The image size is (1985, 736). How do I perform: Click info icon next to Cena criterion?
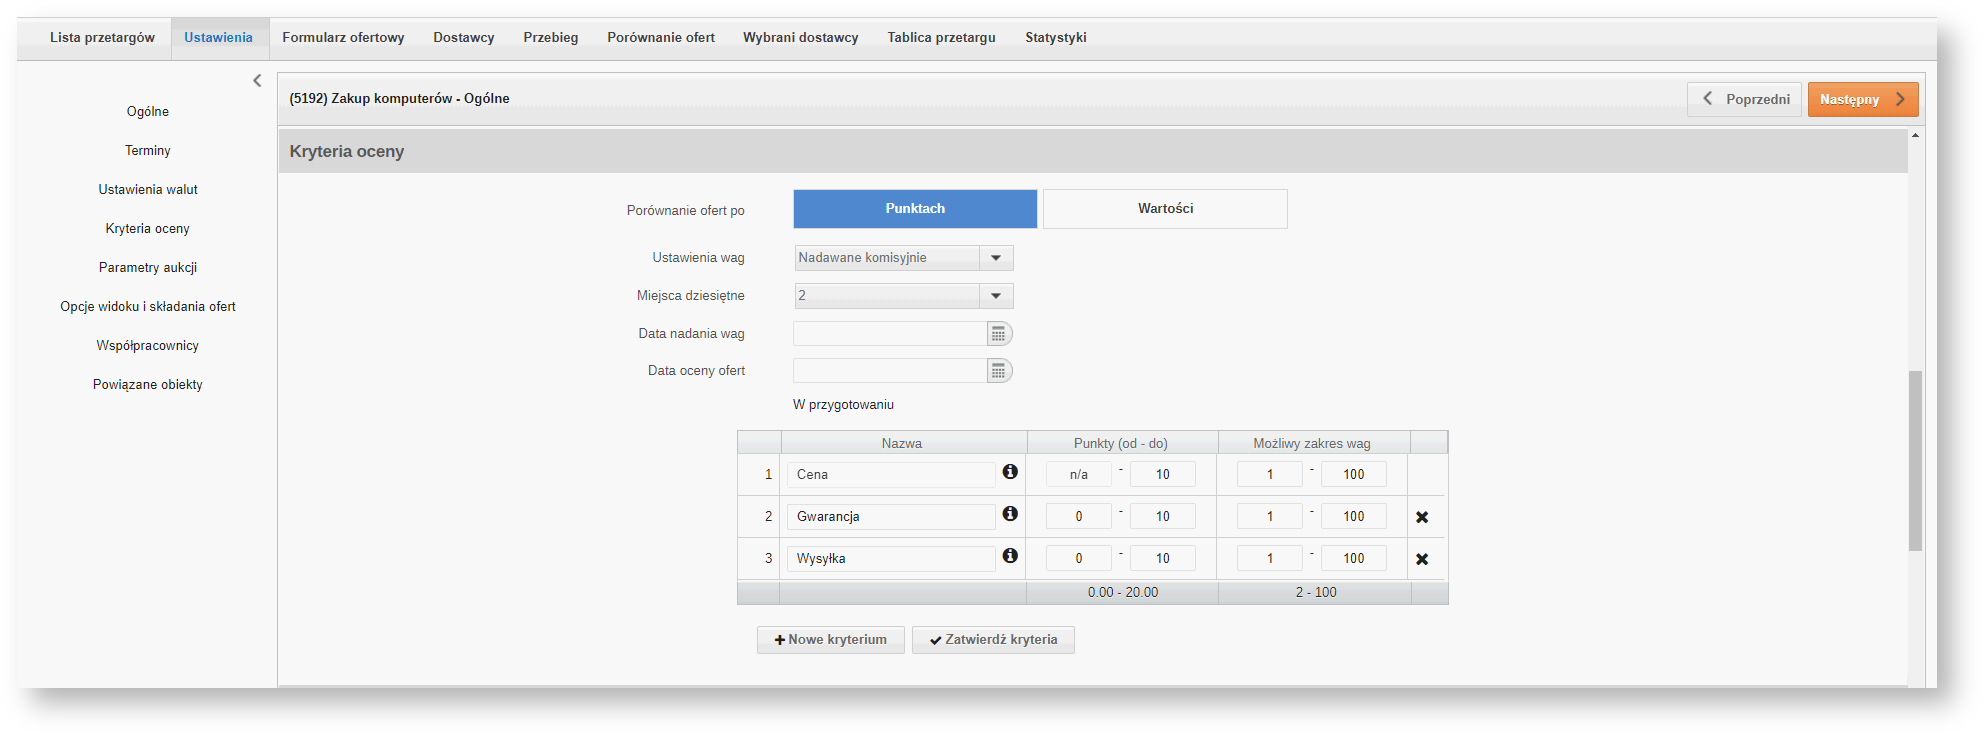[x=1010, y=472]
